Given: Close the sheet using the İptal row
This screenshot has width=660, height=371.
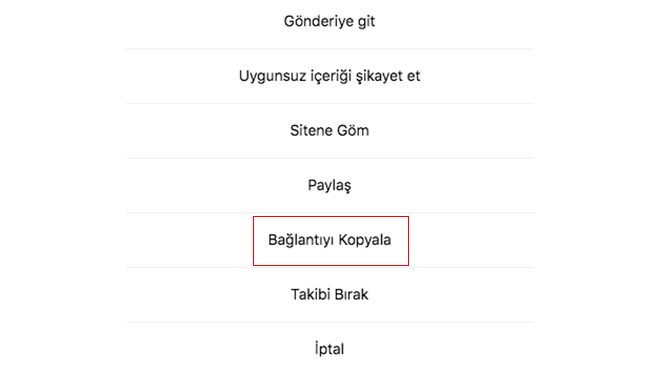Looking at the screenshot, I should point(330,349).
